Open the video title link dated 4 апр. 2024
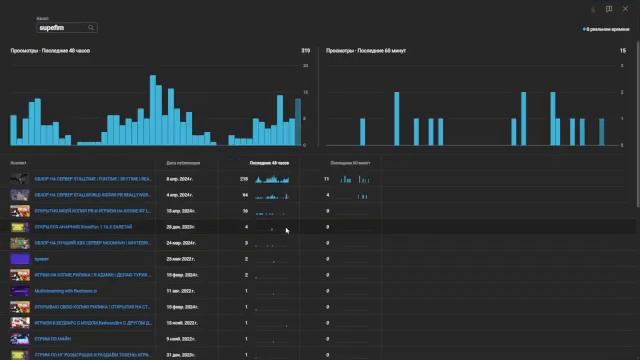This screenshot has height=360, width=640. 93,195
